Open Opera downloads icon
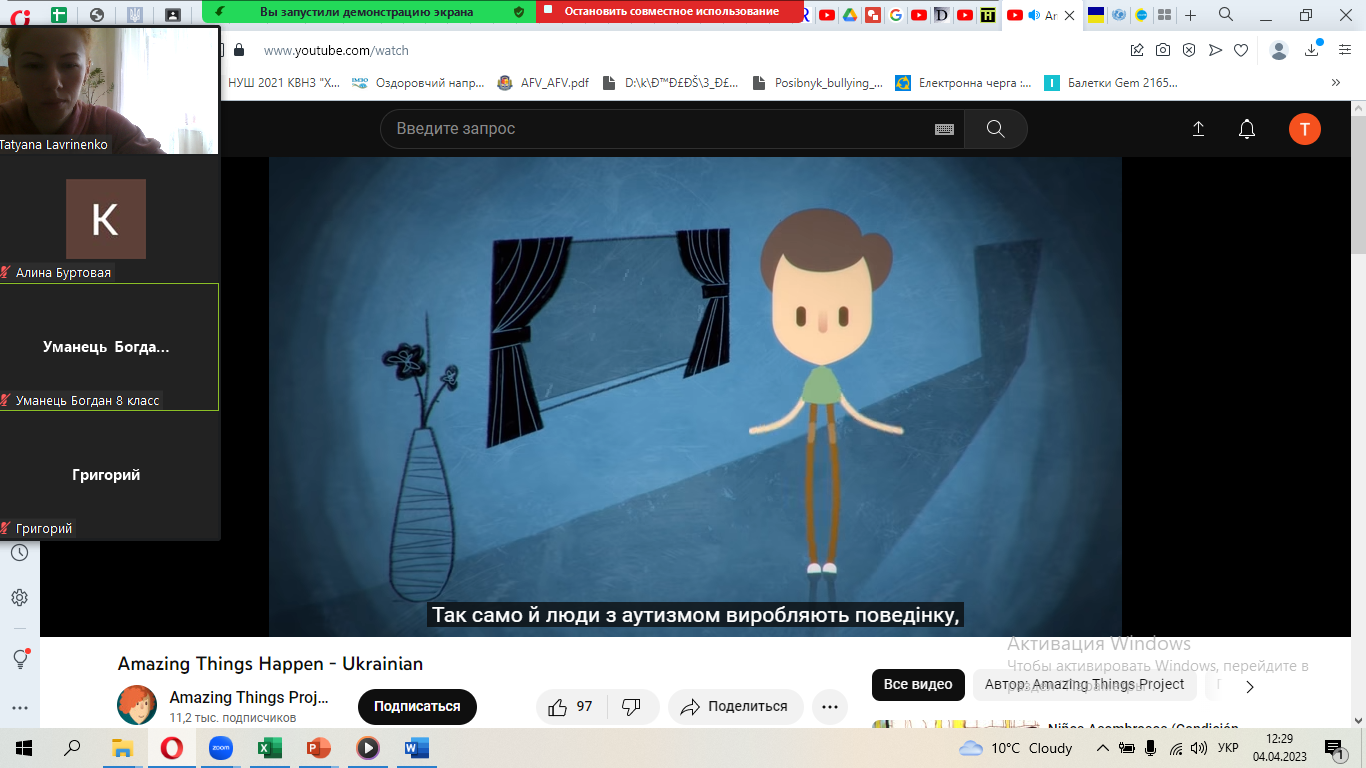This screenshot has height=768, width=1366. point(1313,50)
